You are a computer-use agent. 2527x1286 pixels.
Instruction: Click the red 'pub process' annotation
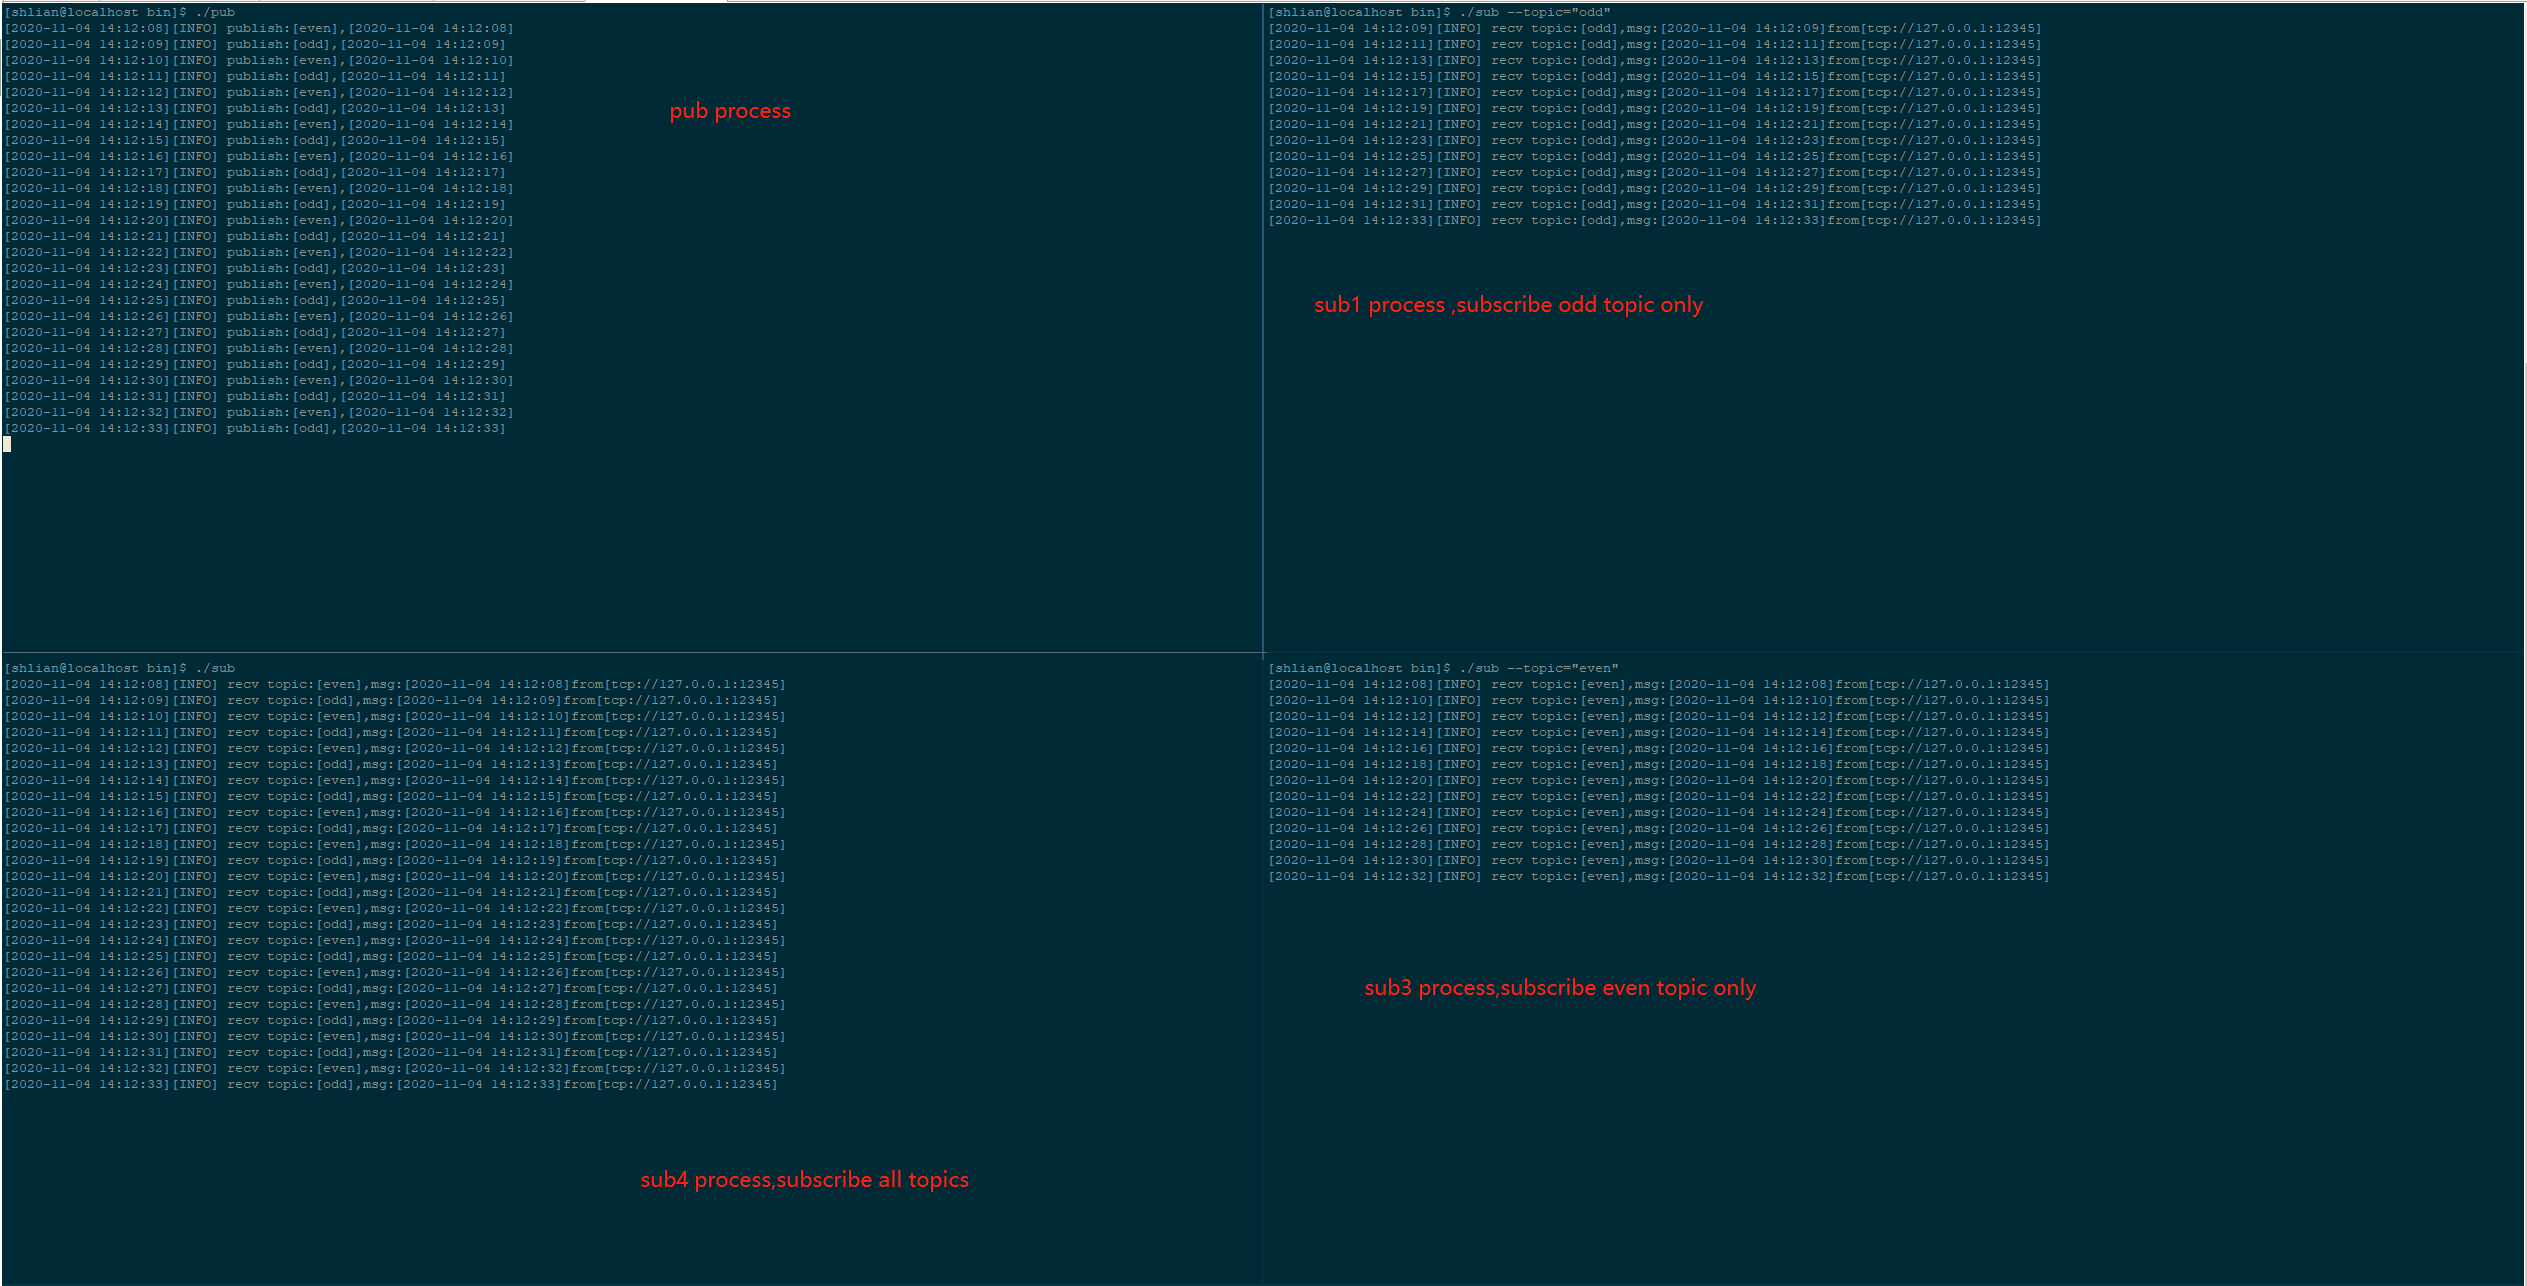[730, 111]
